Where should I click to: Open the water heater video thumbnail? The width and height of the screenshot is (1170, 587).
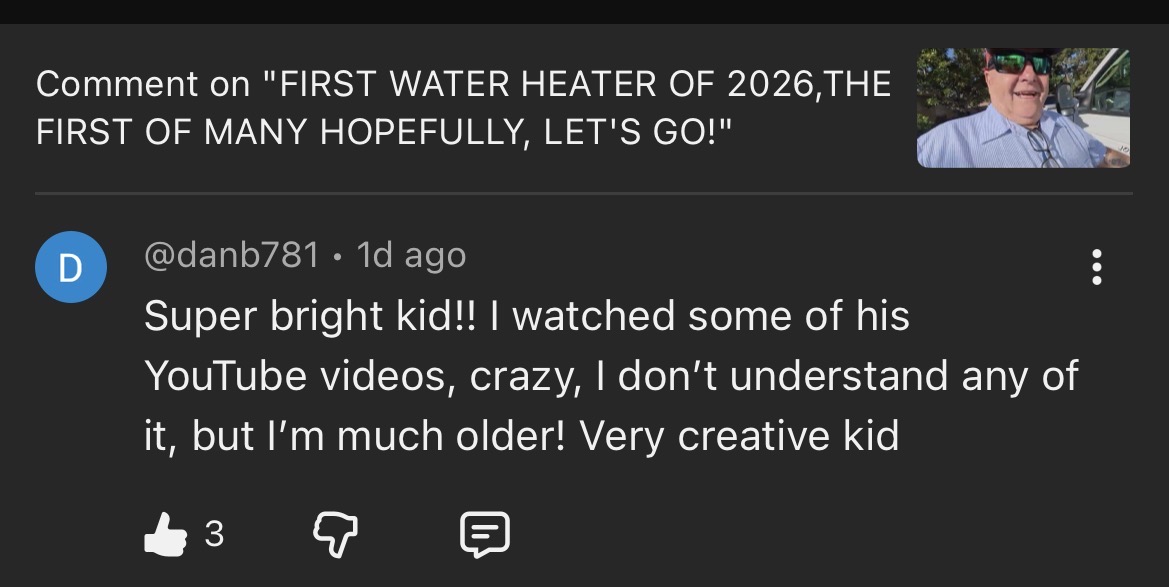pyautogui.click(x=1023, y=108)
